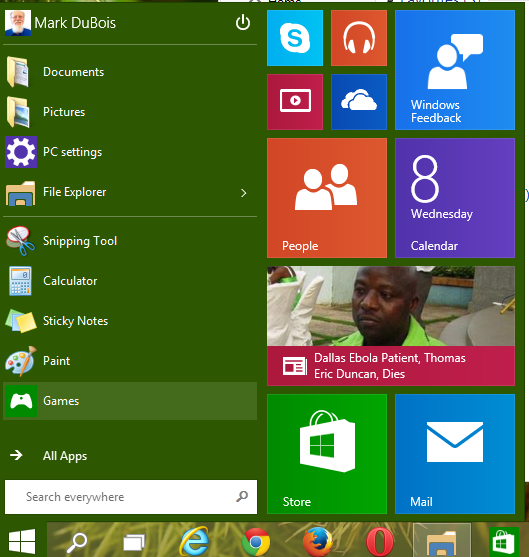This screenshot has width=529, height=557.
Task: Open Mark DuBois user account menu
Action: 60,23
